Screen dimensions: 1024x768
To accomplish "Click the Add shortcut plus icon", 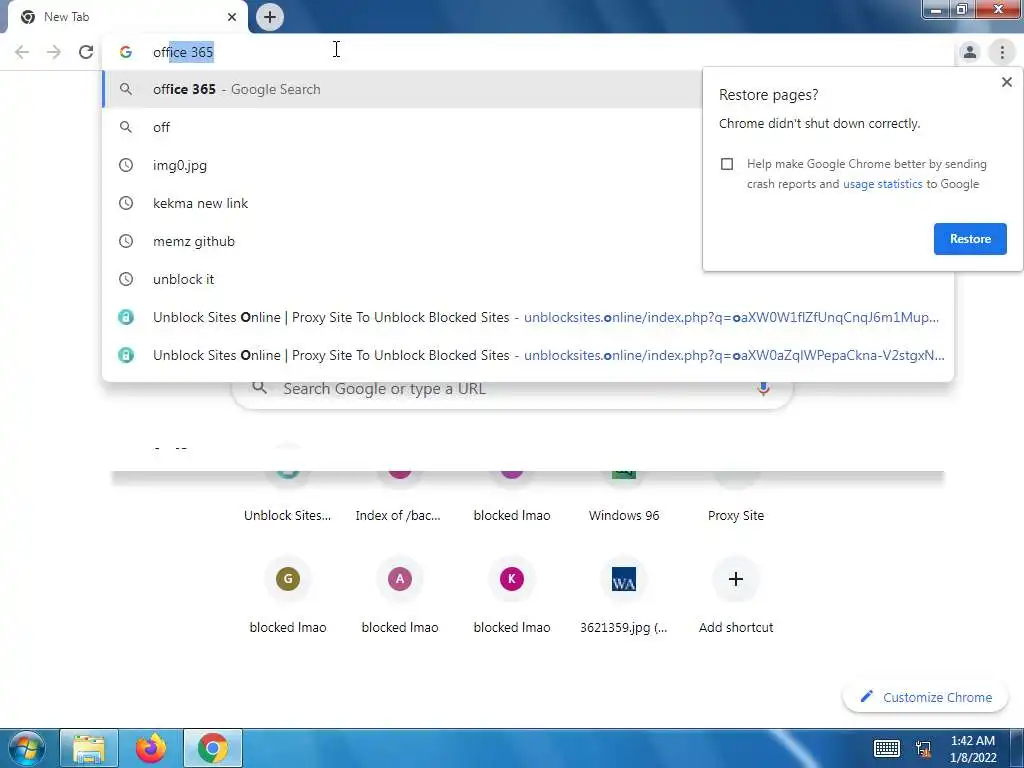I will (736, 579).
